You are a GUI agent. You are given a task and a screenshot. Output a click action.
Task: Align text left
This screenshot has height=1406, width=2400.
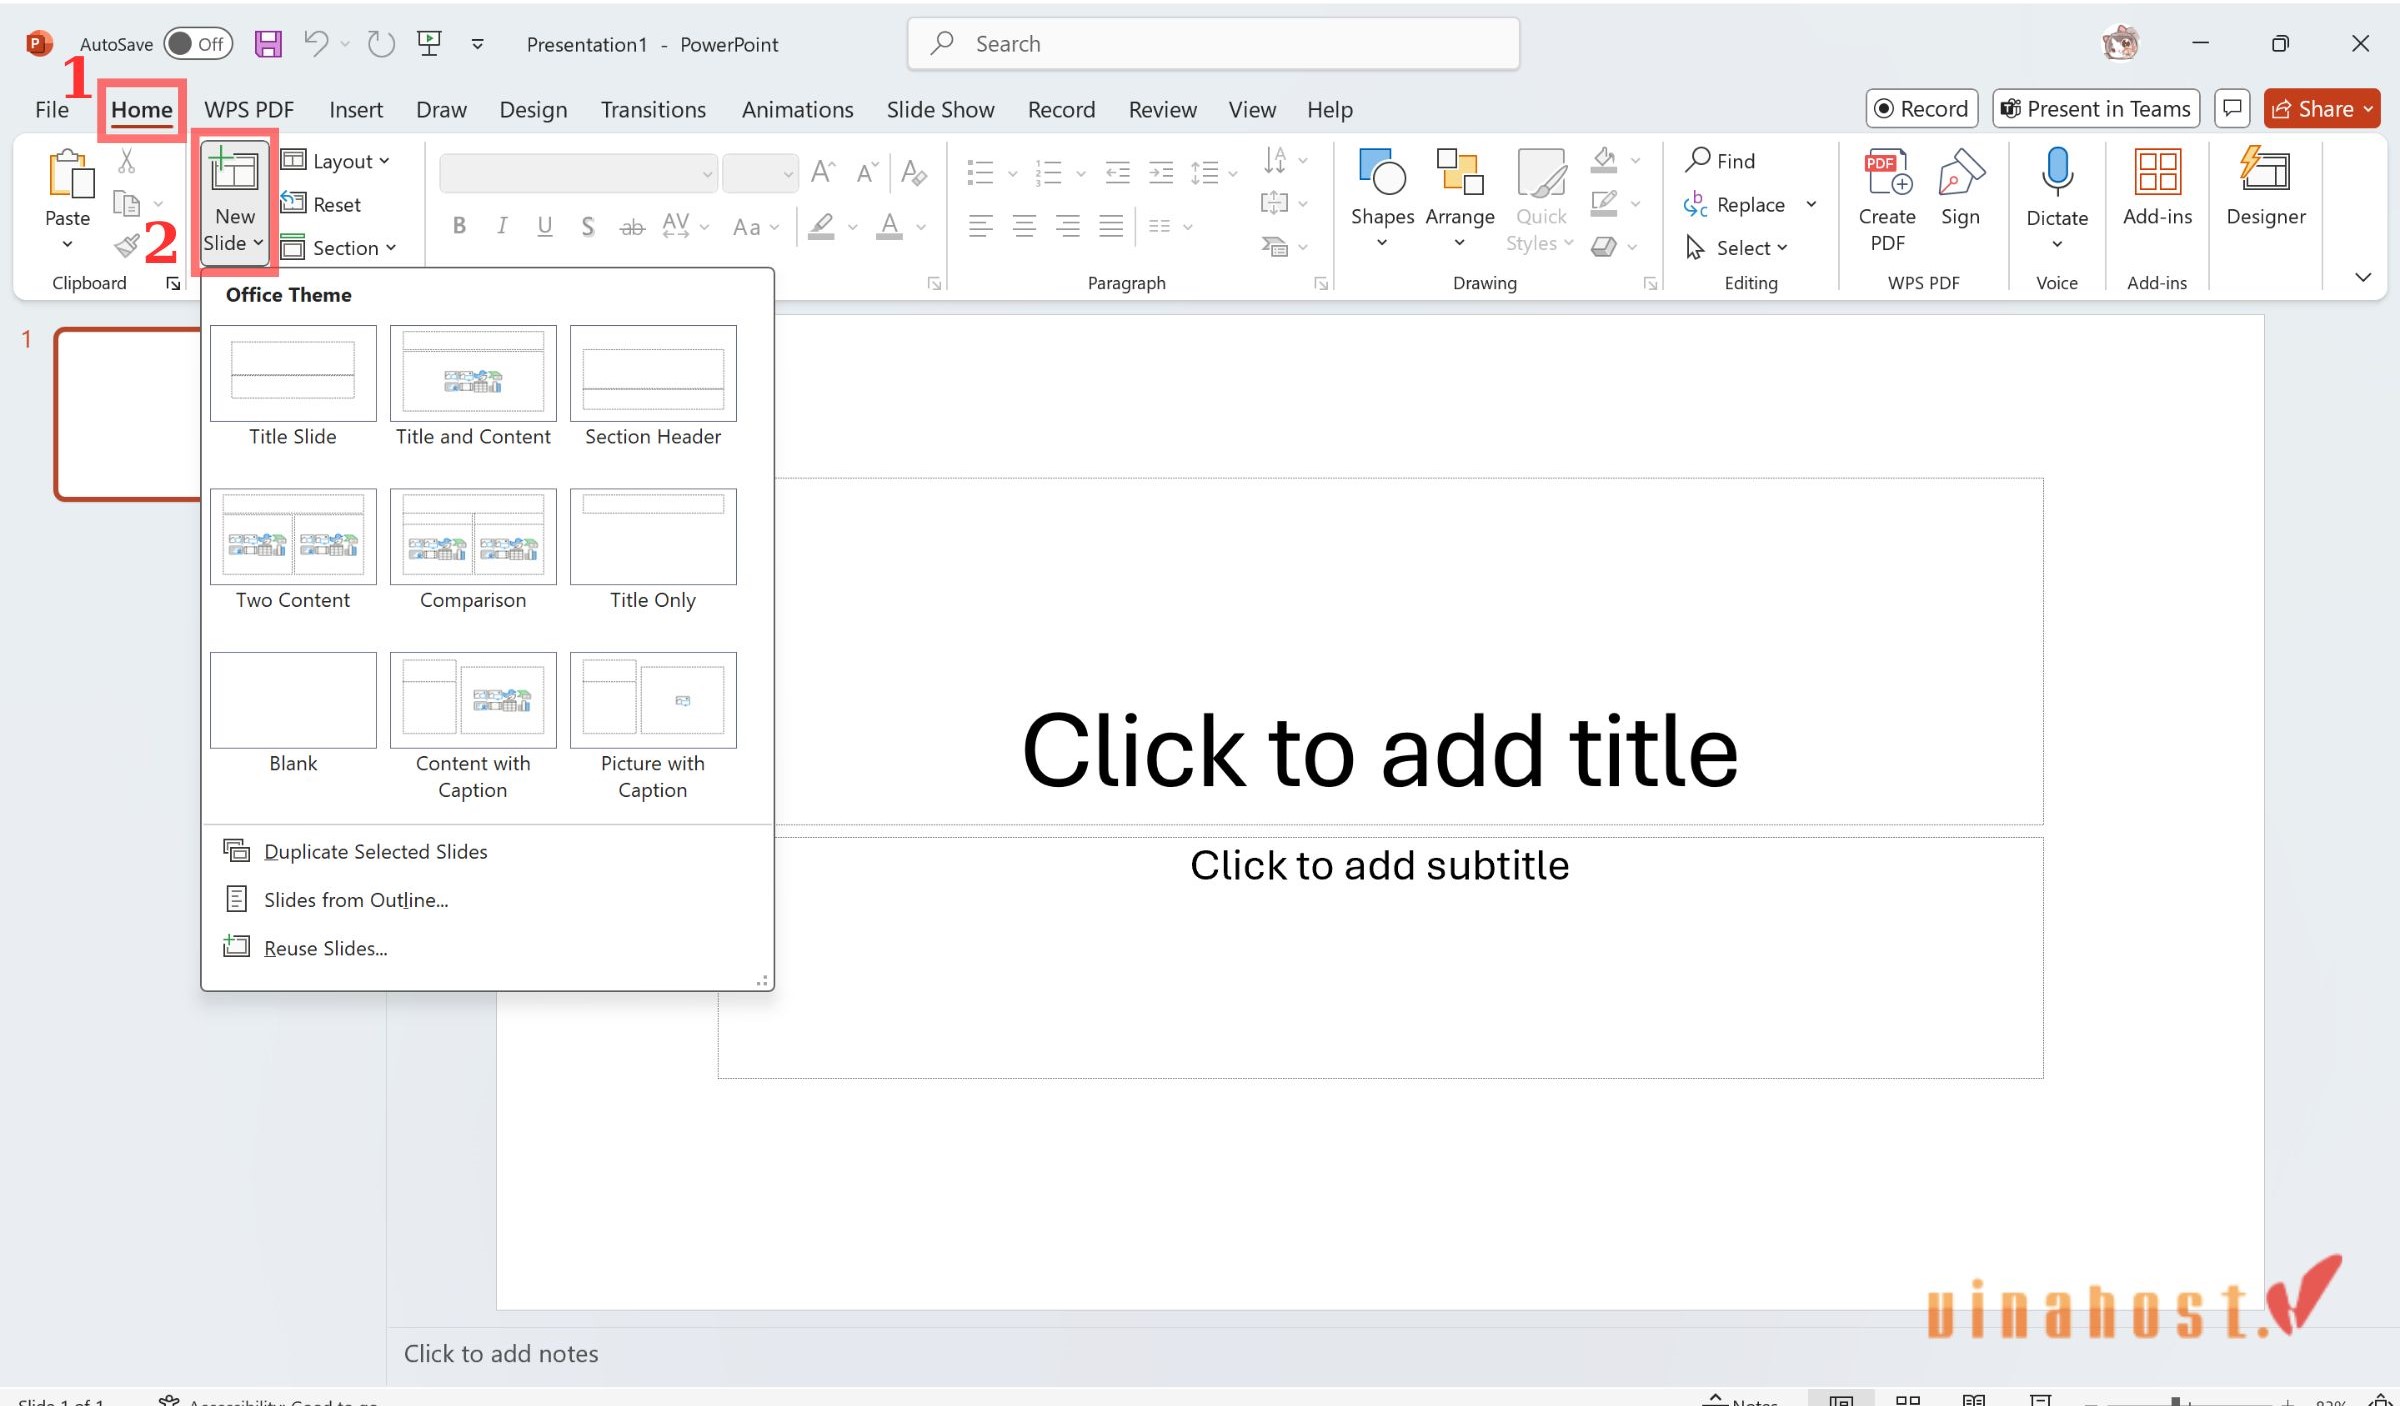(x=980, y=226)
